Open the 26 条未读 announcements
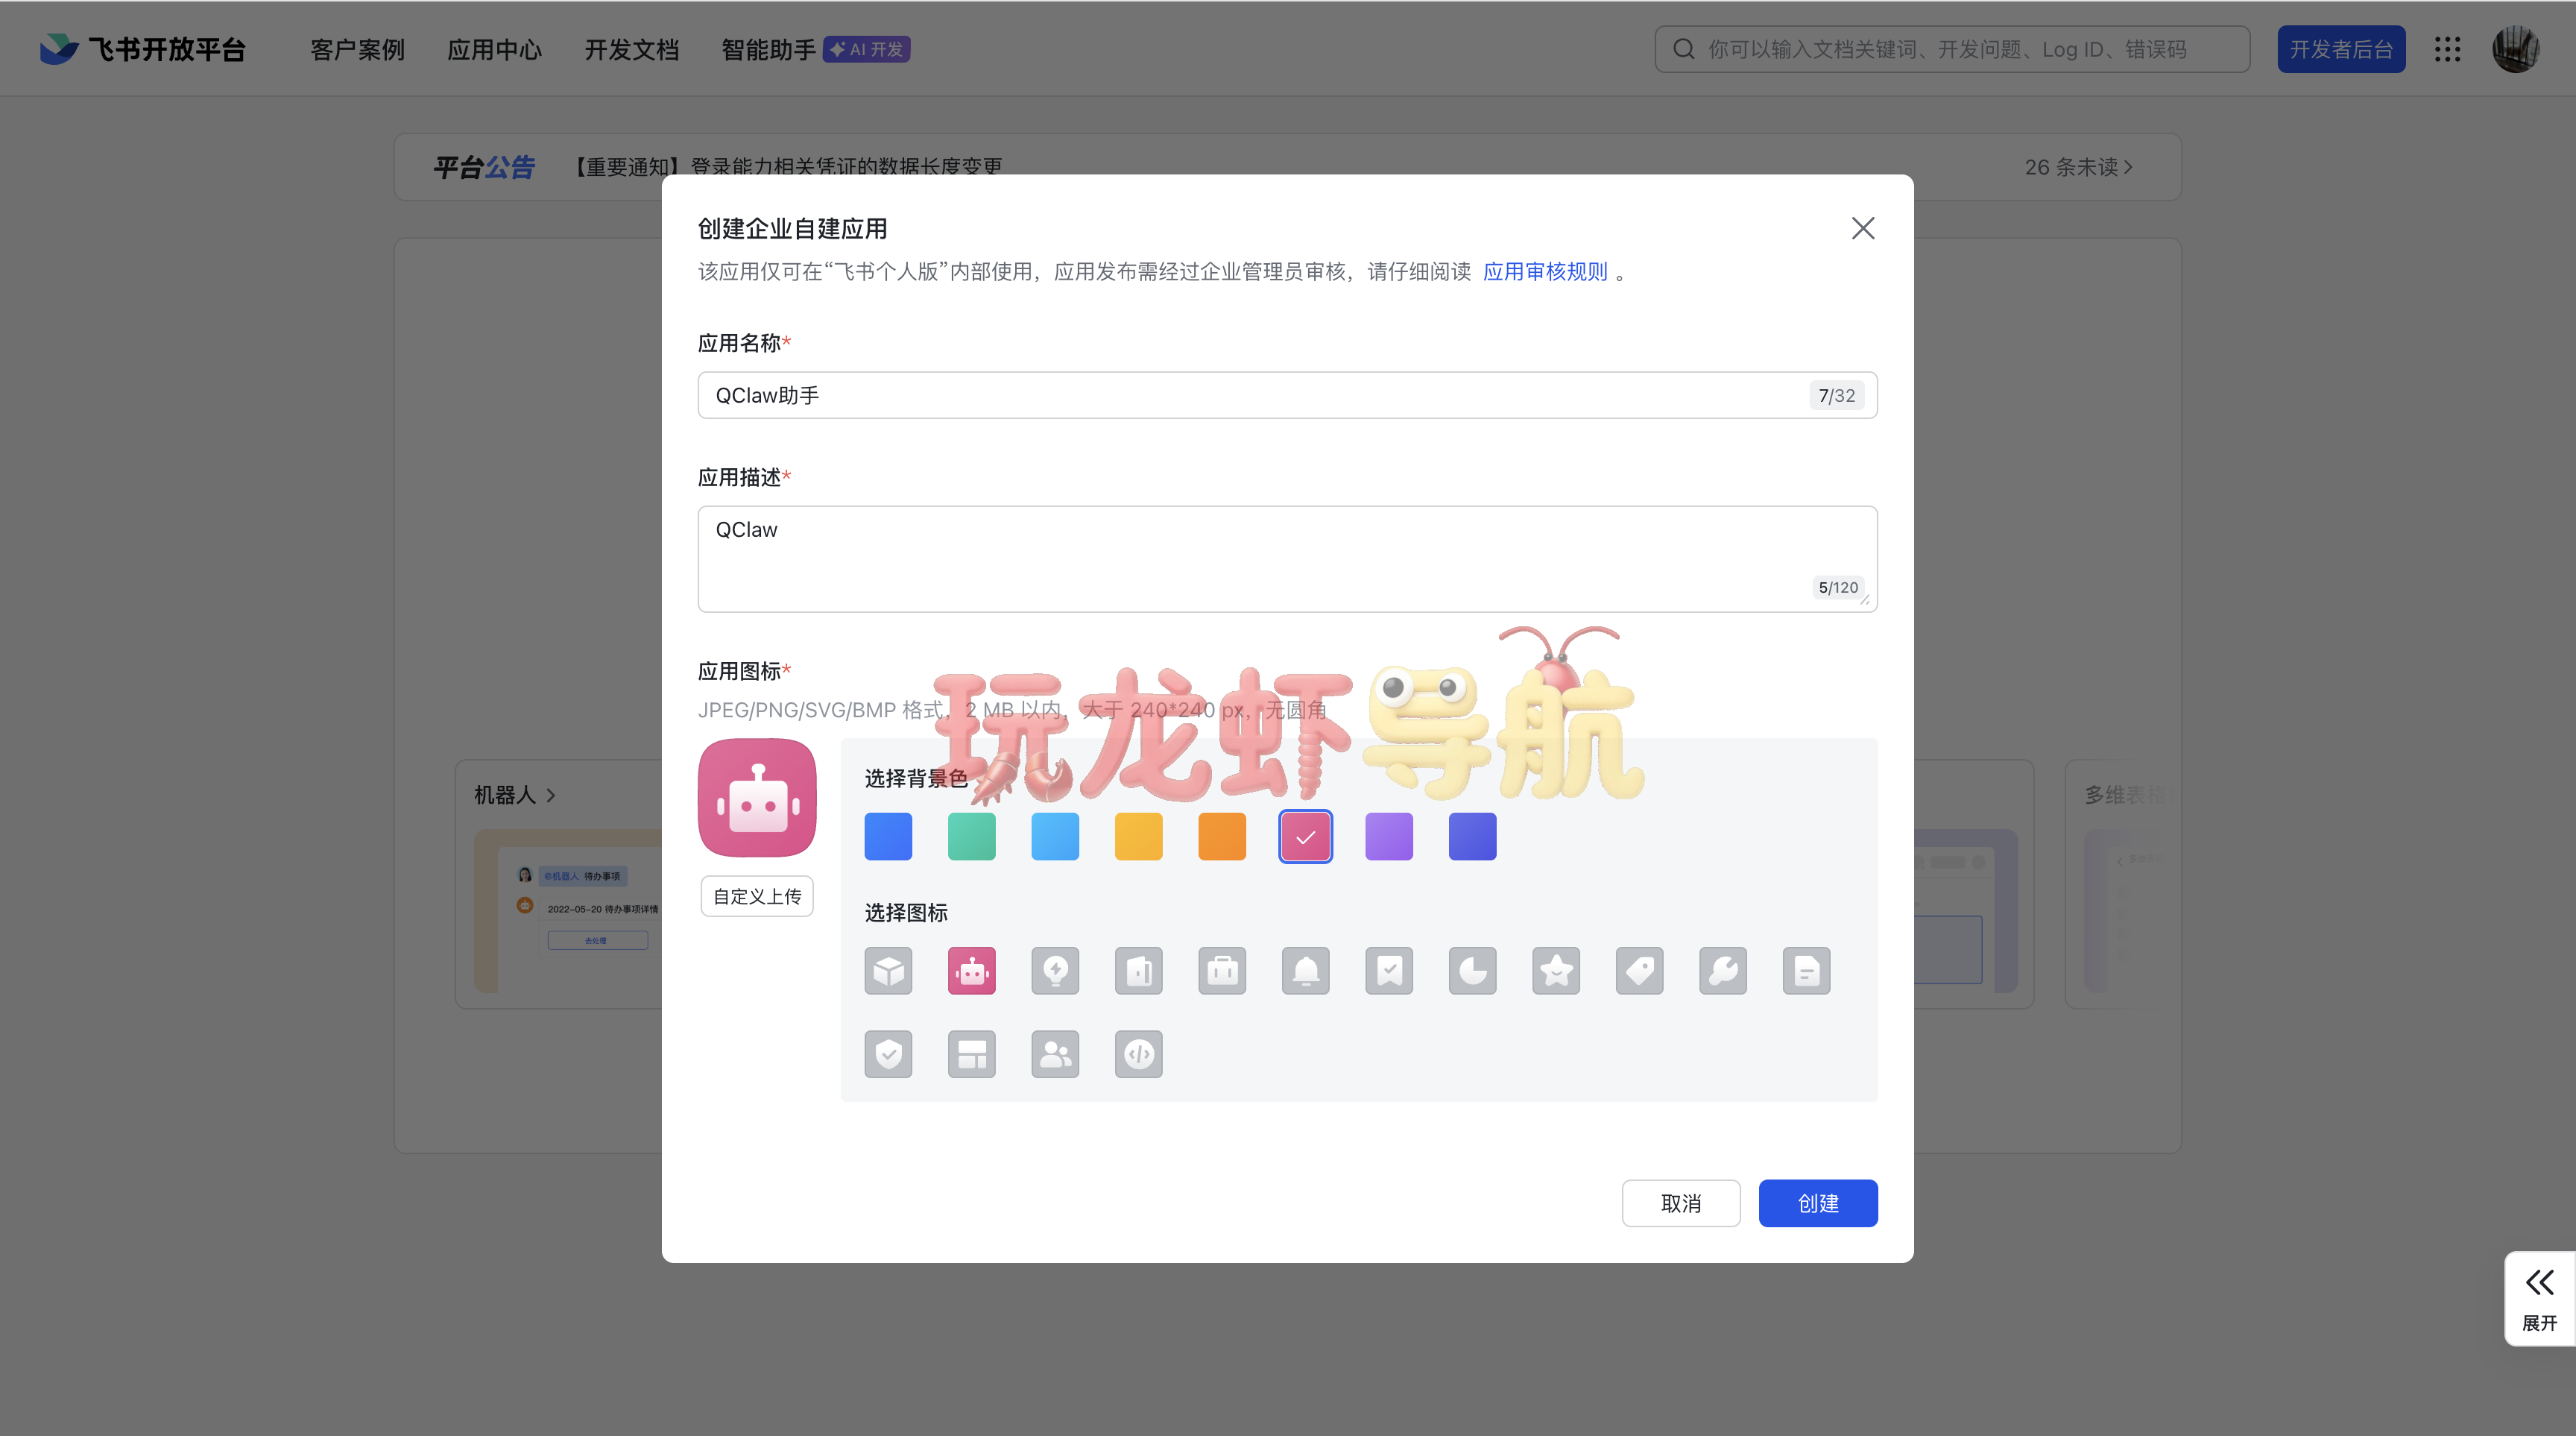 click(2078, 167)
